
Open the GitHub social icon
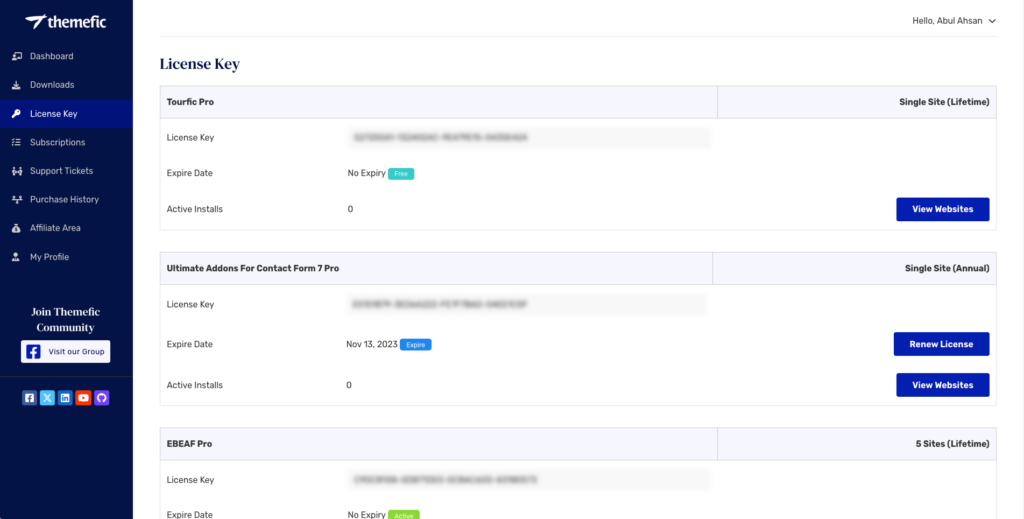click(101, 398)
